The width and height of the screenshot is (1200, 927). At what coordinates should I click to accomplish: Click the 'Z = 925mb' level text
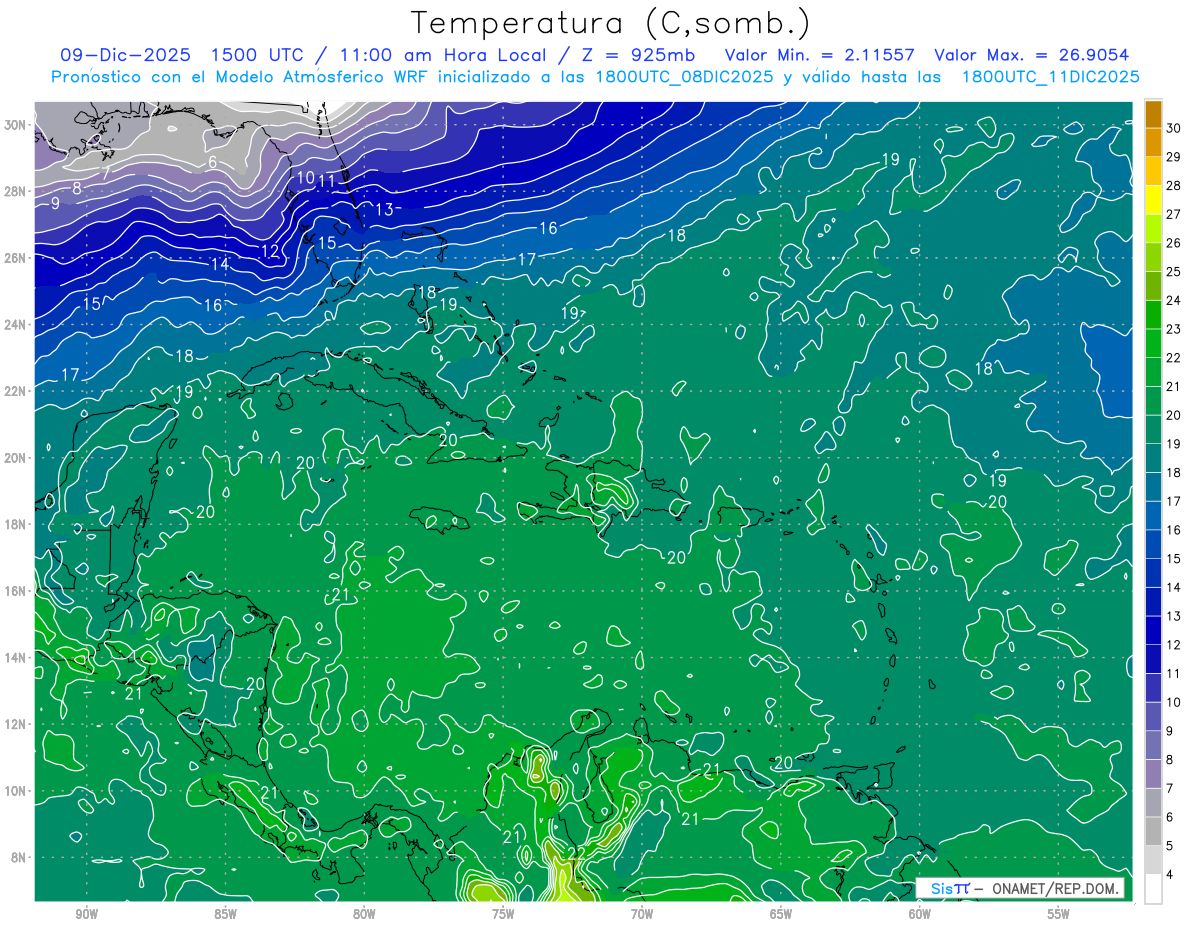click(640, 55)
